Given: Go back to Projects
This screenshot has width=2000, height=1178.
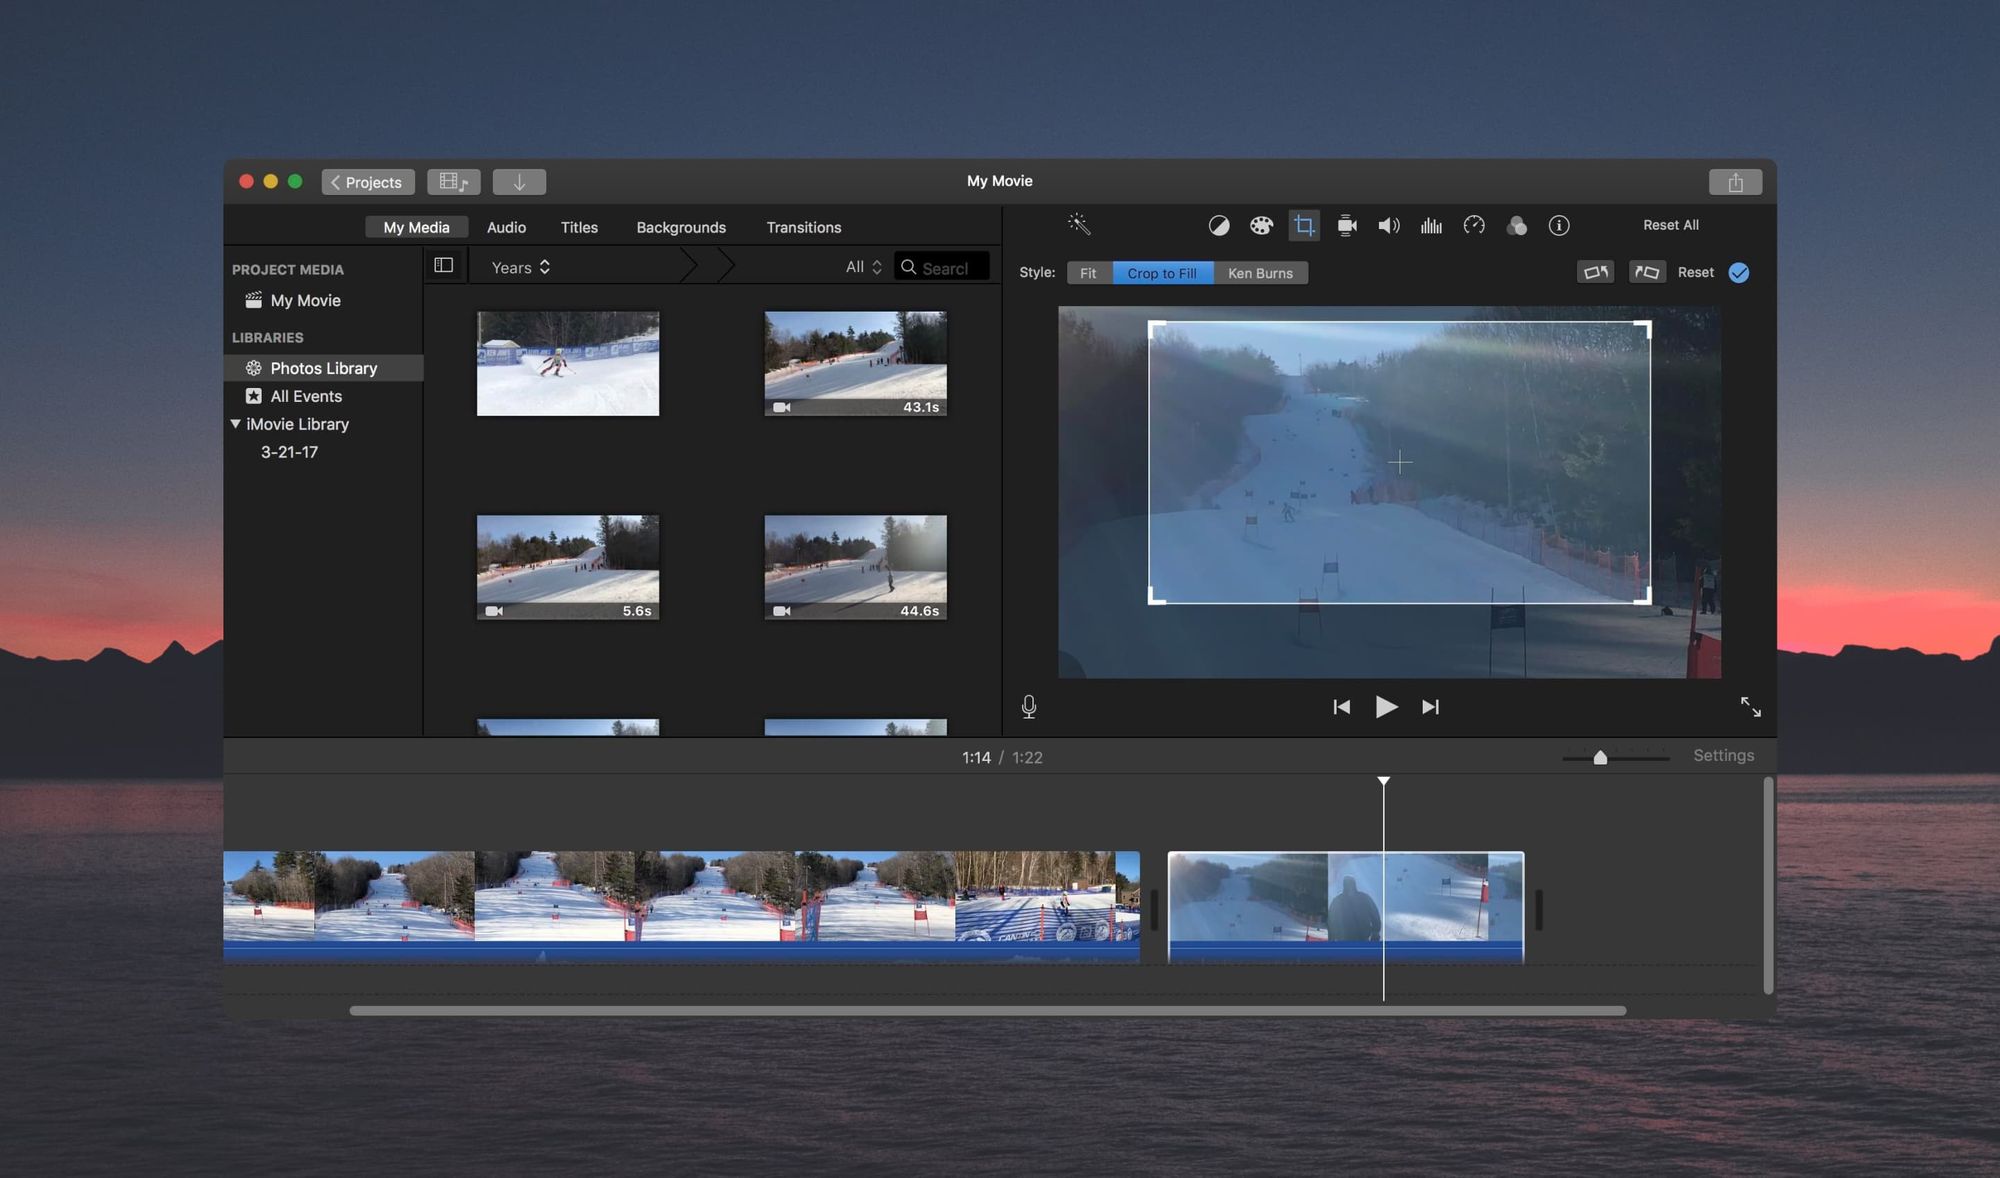Looking at the screenshot, I should pos(368,182).
